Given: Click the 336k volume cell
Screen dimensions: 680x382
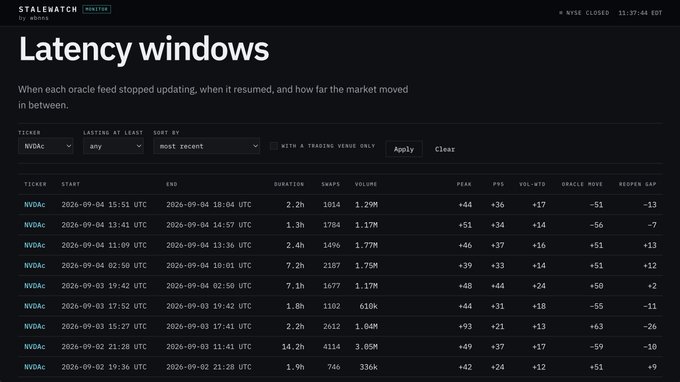Looking at the screenshot, I should tap(369, 367).
